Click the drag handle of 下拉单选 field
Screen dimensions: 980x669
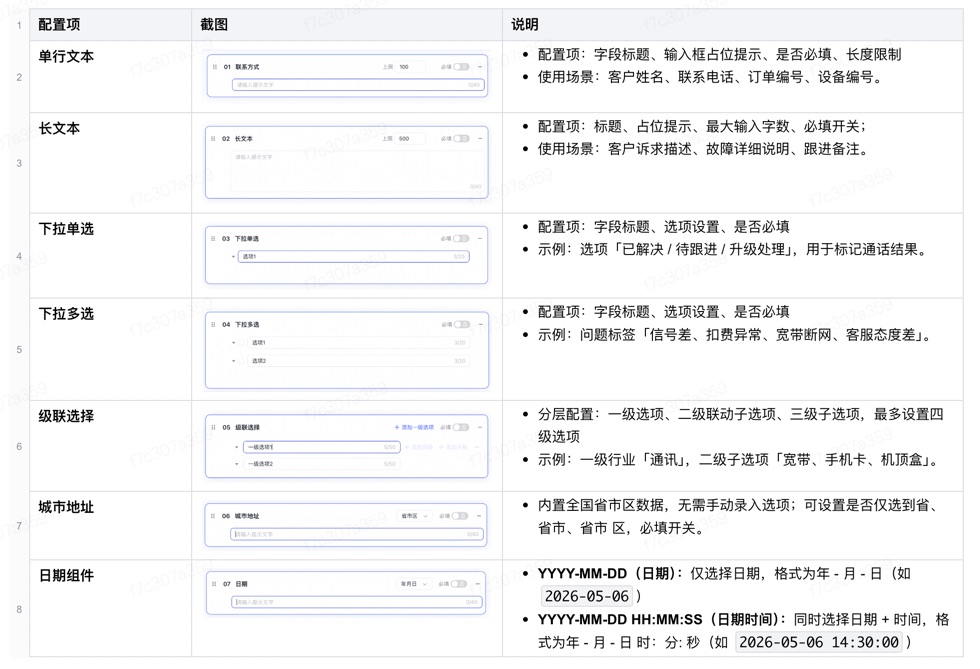[x=213, y=238]
